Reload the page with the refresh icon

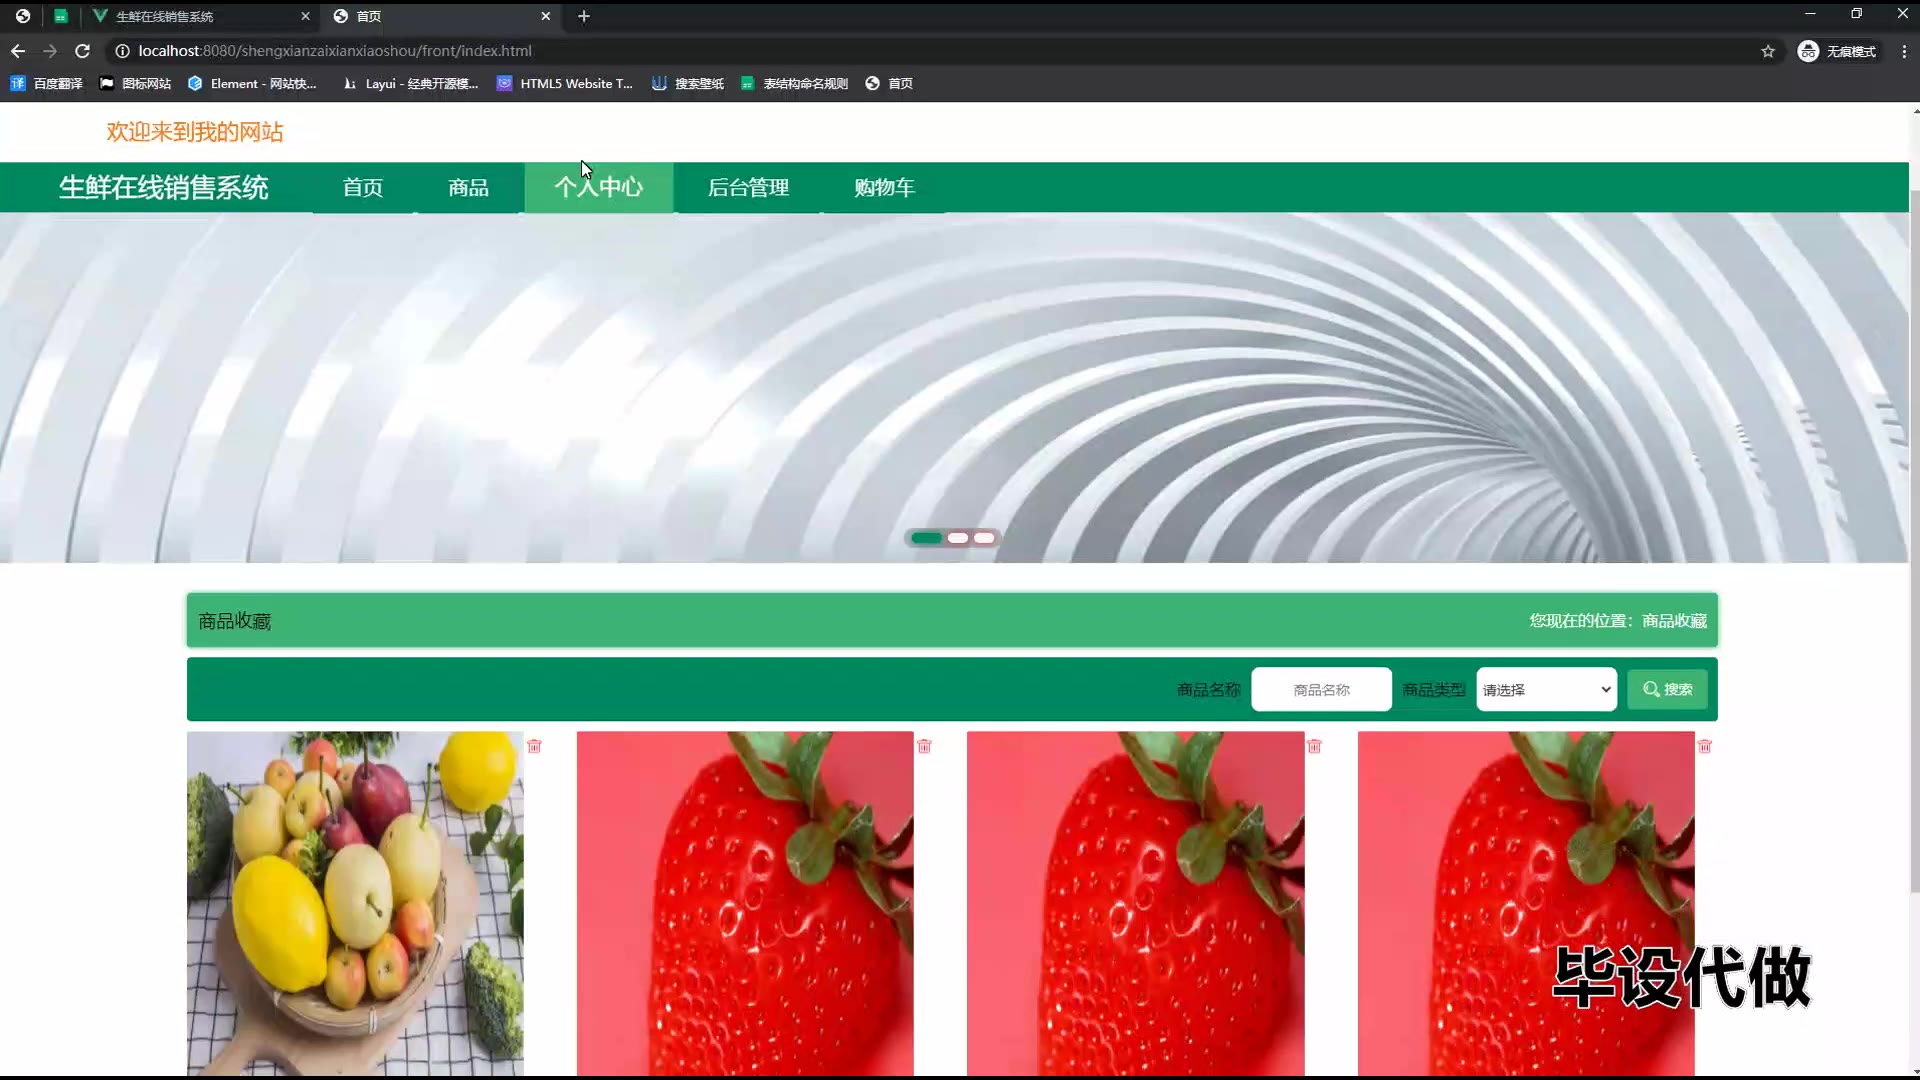pos(83,51)
